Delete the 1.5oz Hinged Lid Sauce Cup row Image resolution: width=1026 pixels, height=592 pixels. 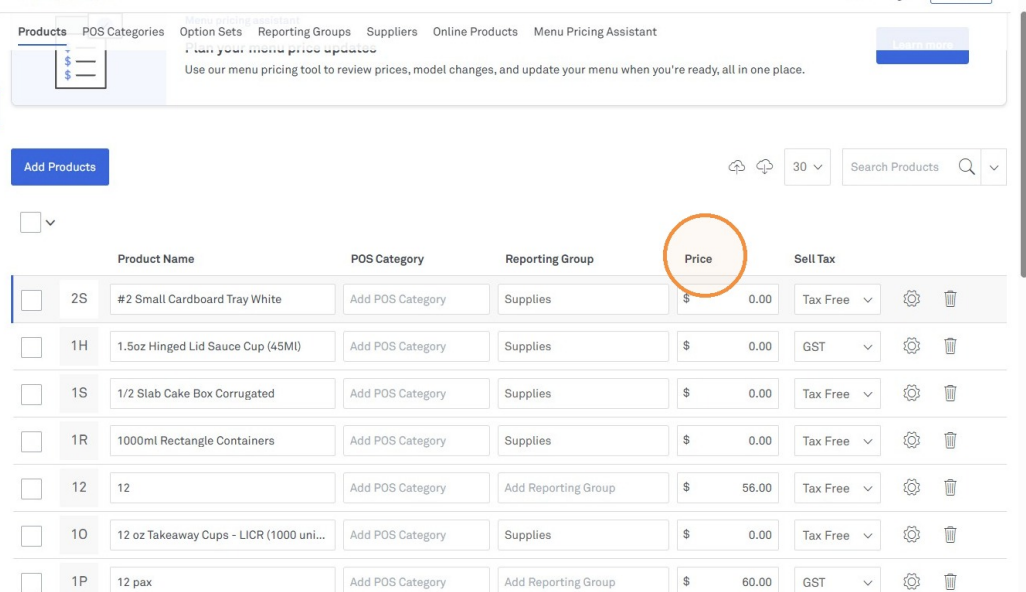[x=950, y=346]
